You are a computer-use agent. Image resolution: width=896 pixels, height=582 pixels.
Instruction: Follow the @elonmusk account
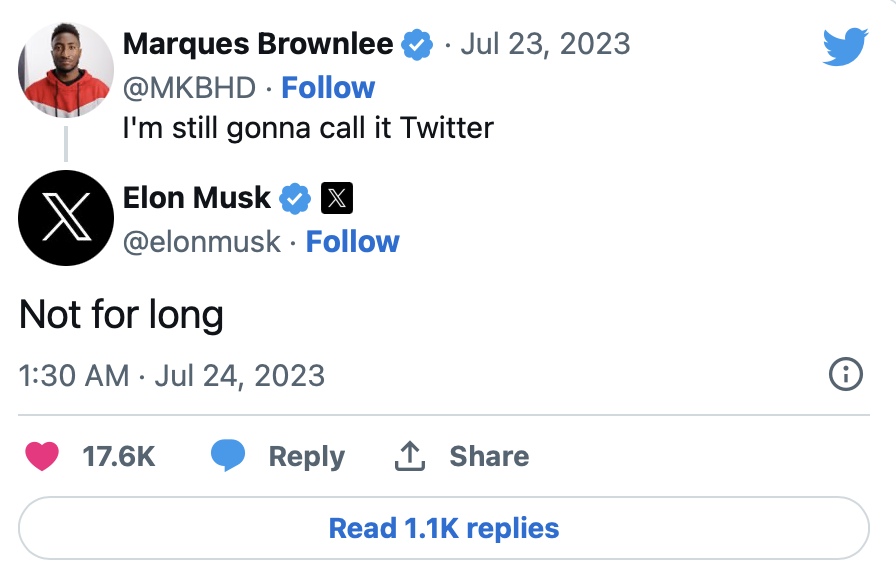(352, 242)
